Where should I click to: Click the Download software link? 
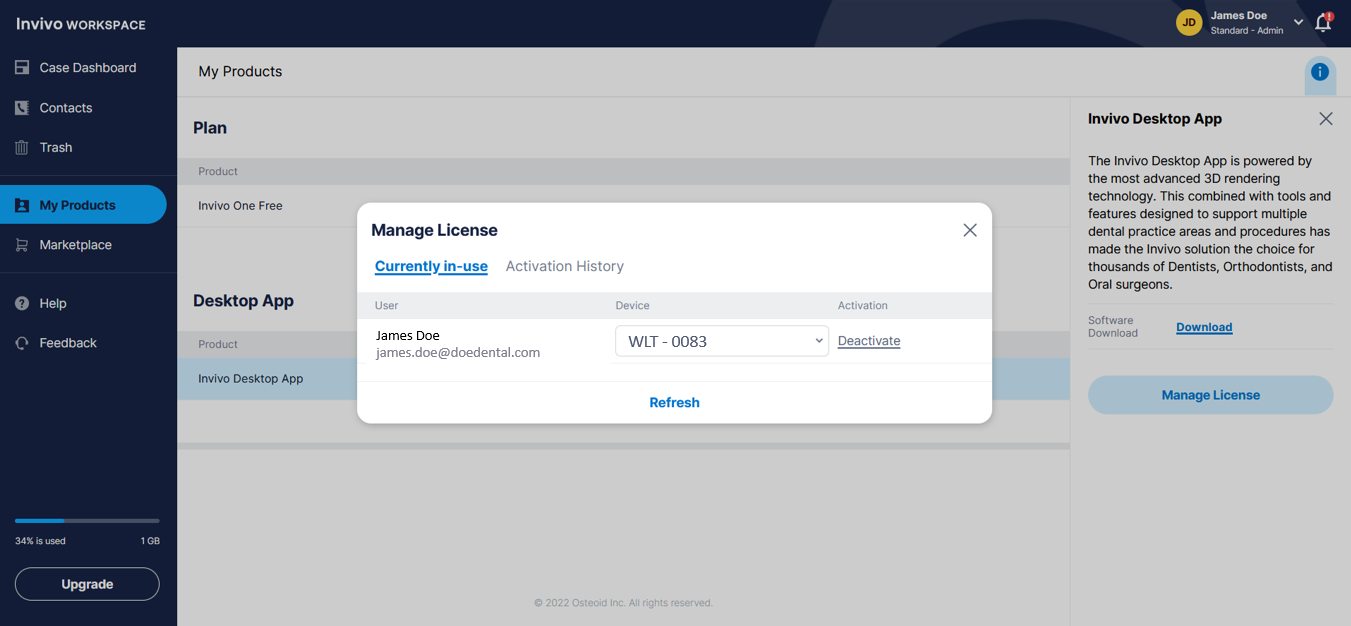1204,327
